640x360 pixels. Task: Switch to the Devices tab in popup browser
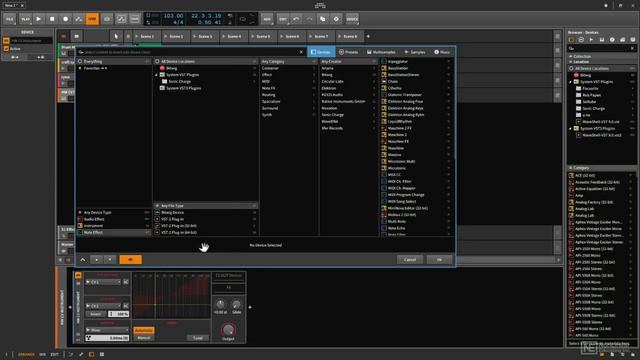pyautogui.click(x=321, y=52)
